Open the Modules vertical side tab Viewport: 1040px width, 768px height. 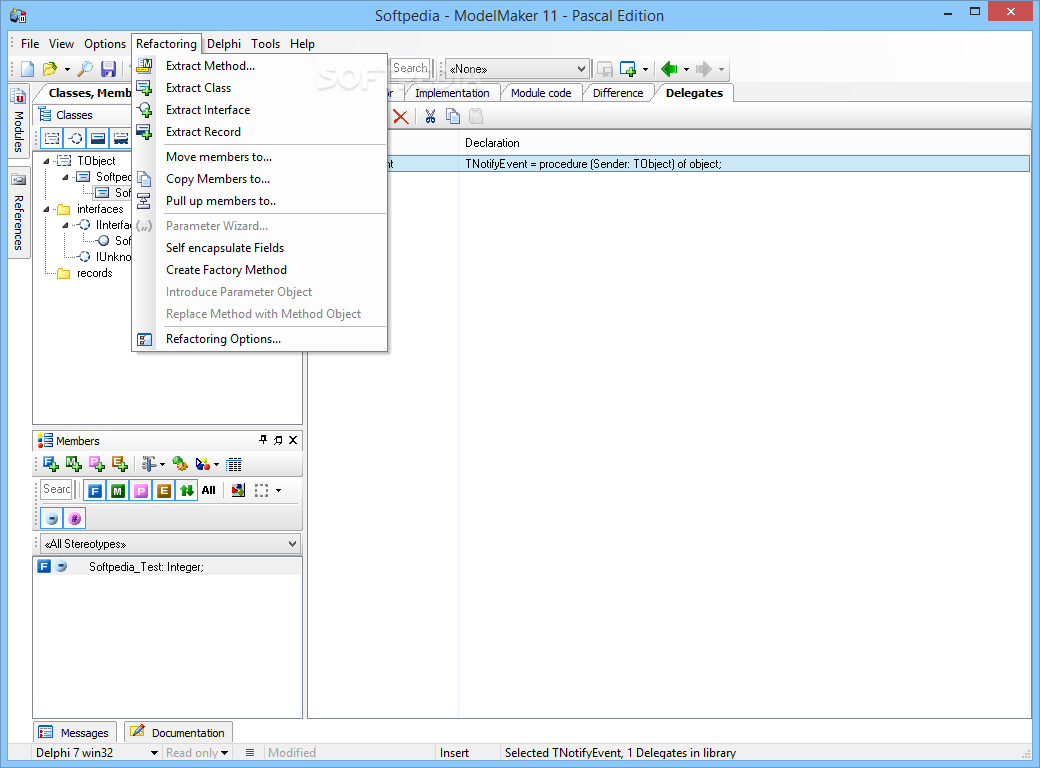(x=19, y=120)
